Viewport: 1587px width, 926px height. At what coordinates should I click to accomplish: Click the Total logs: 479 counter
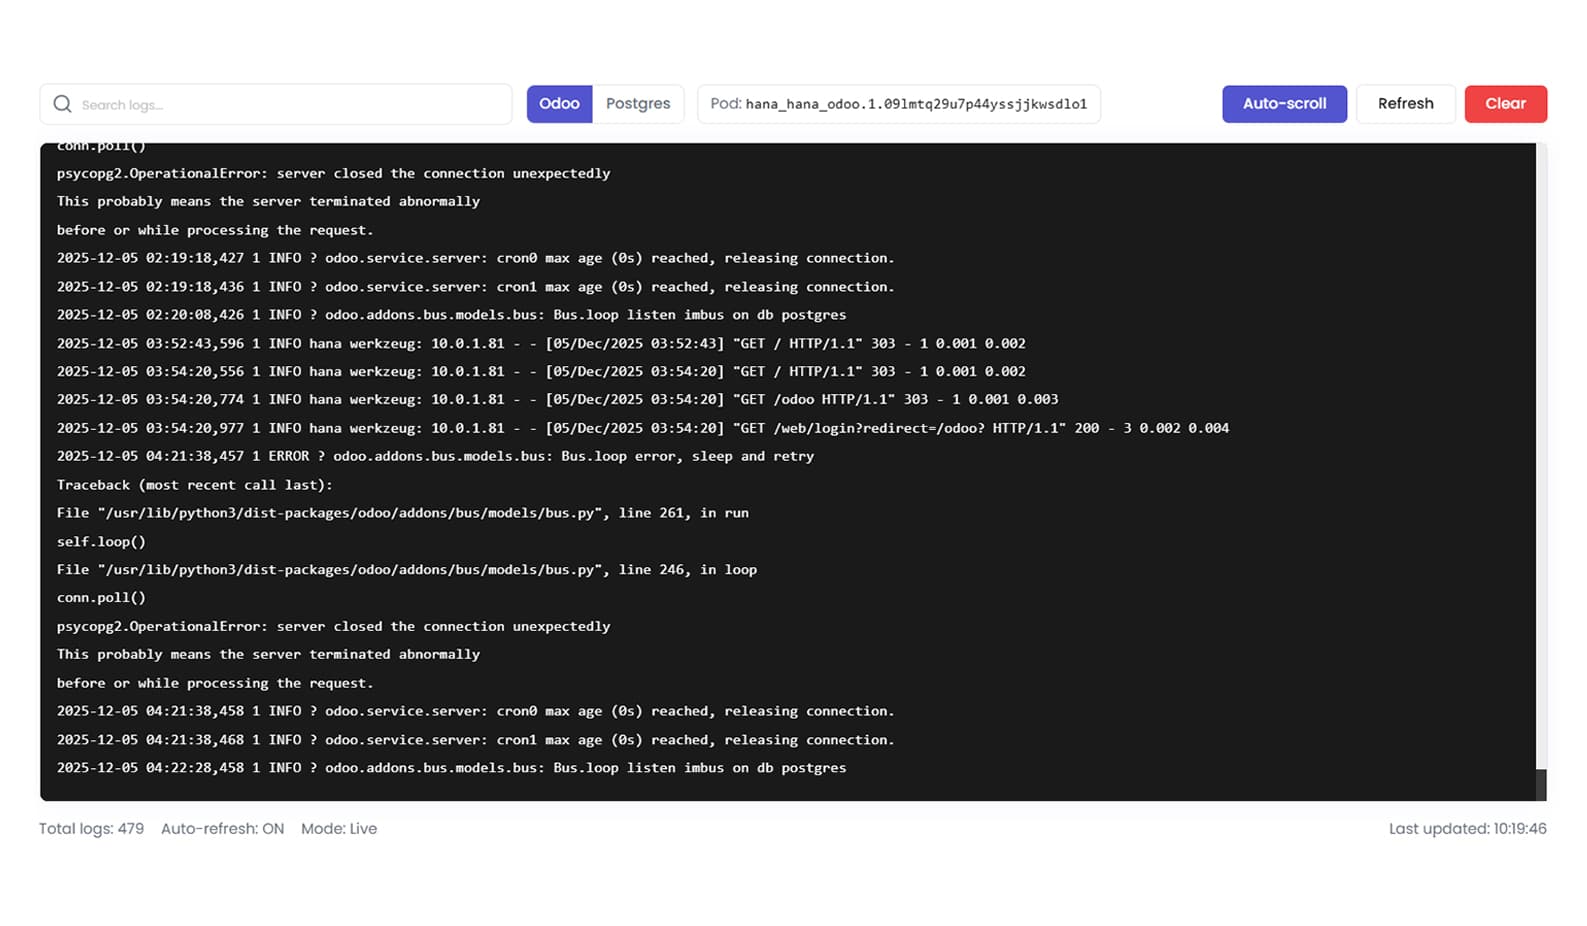(91, 829)
